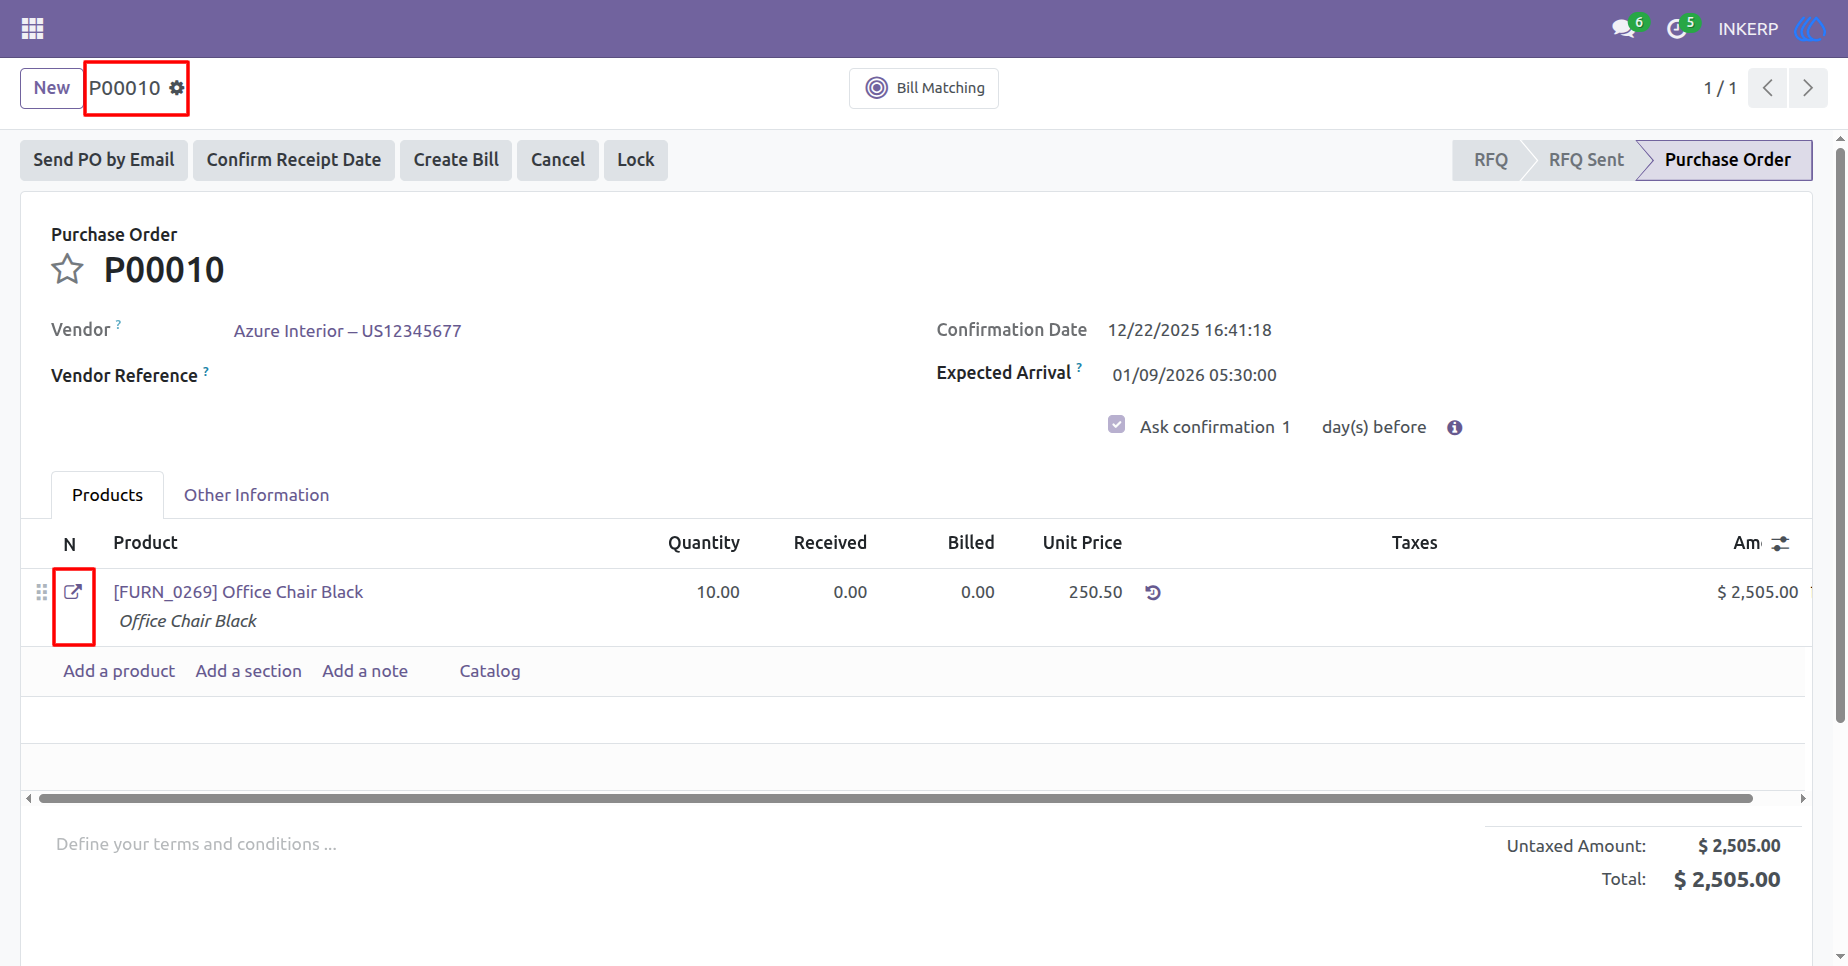Click the Expected Arrival date field

click(x=1194, y=375)
